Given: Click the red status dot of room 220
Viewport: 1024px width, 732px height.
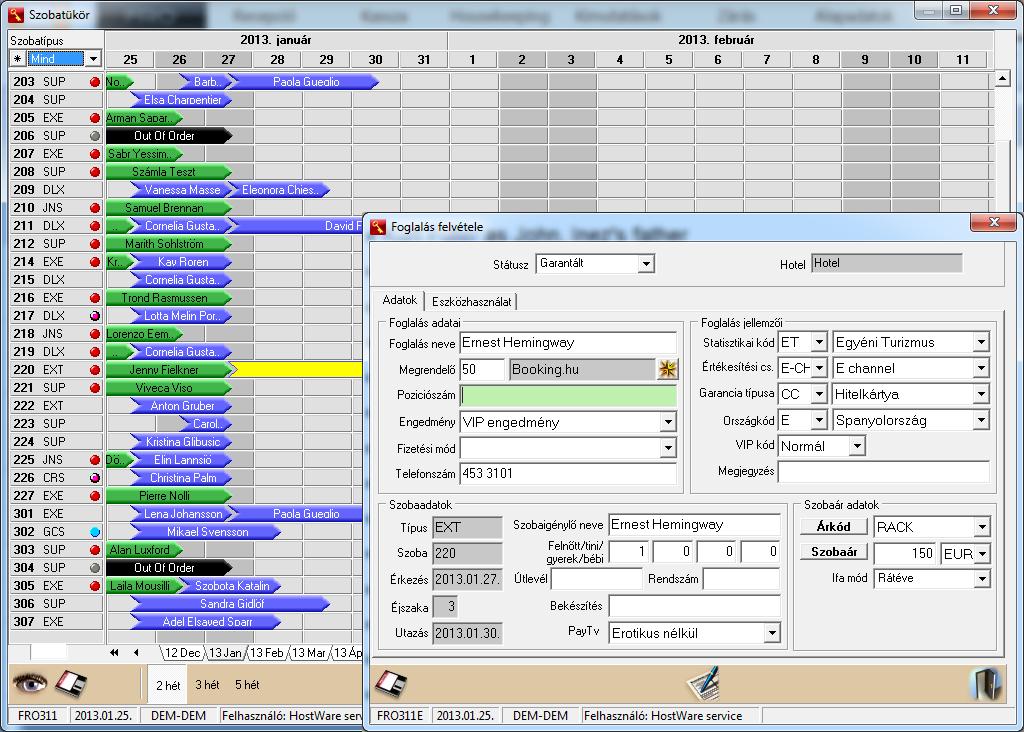Looking at the screenshot, I should coord(95,370).
